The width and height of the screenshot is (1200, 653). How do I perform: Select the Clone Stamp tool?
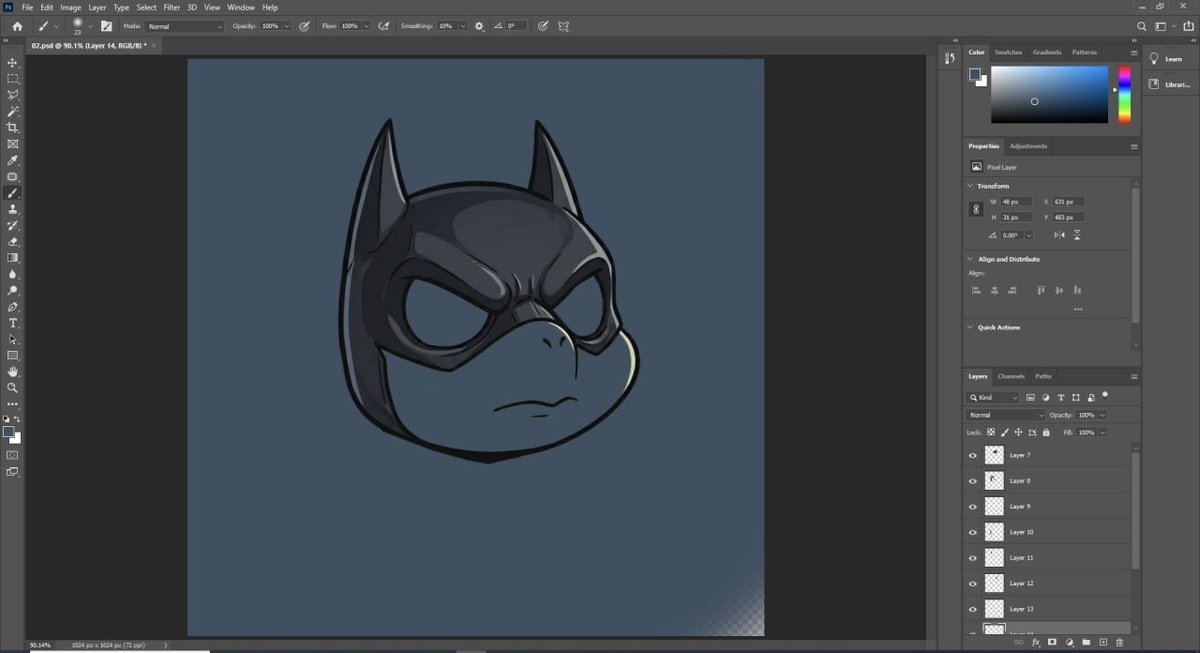tap(13, 209)
